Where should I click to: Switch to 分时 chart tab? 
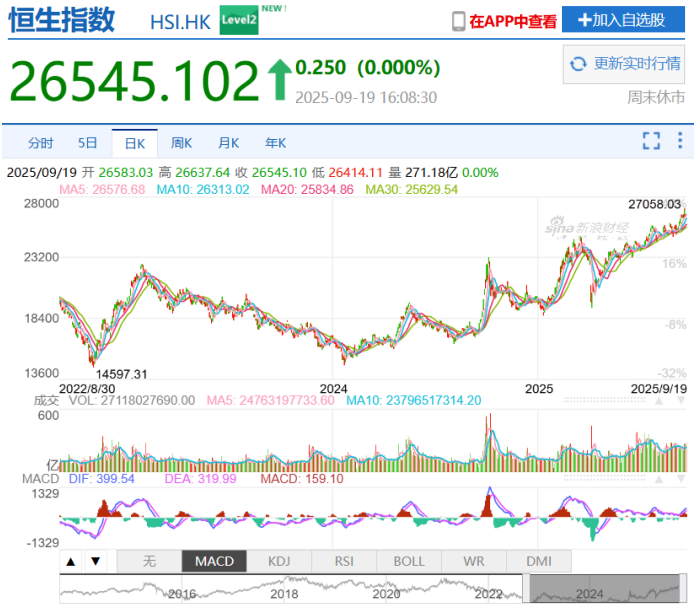(40, 142)
